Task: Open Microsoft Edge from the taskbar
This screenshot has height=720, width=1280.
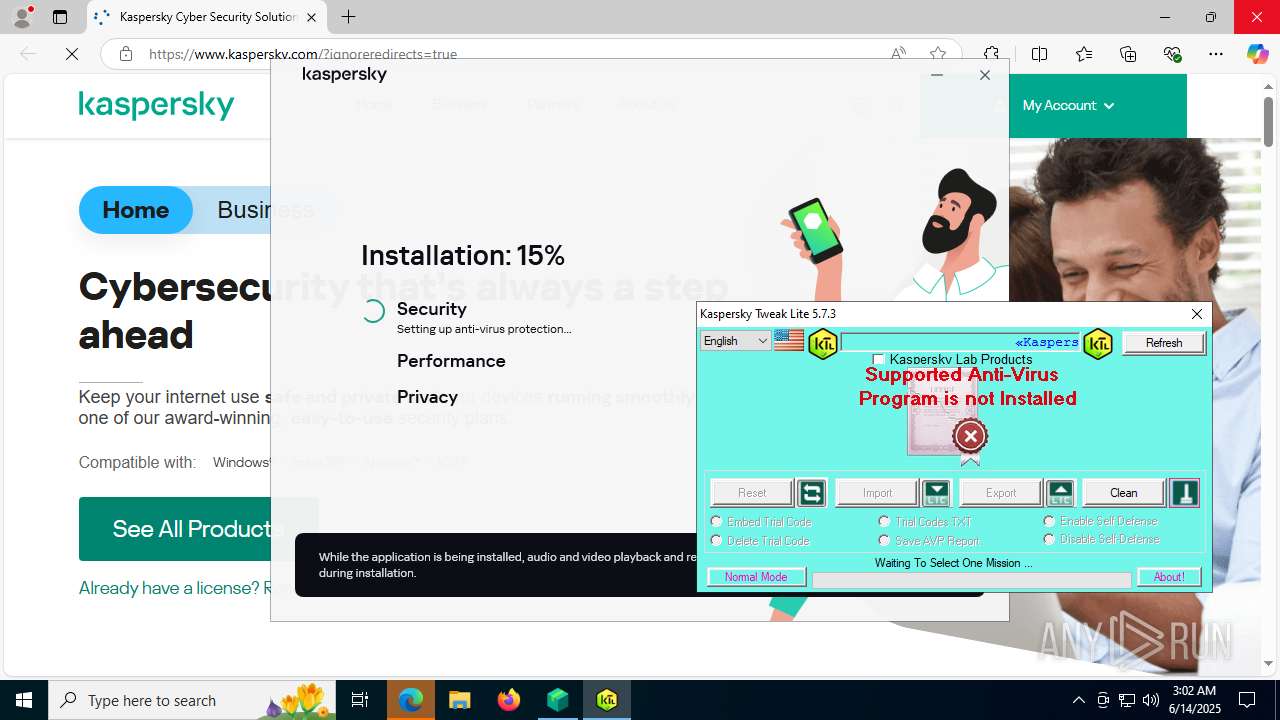Action: (x=411, y=700)
